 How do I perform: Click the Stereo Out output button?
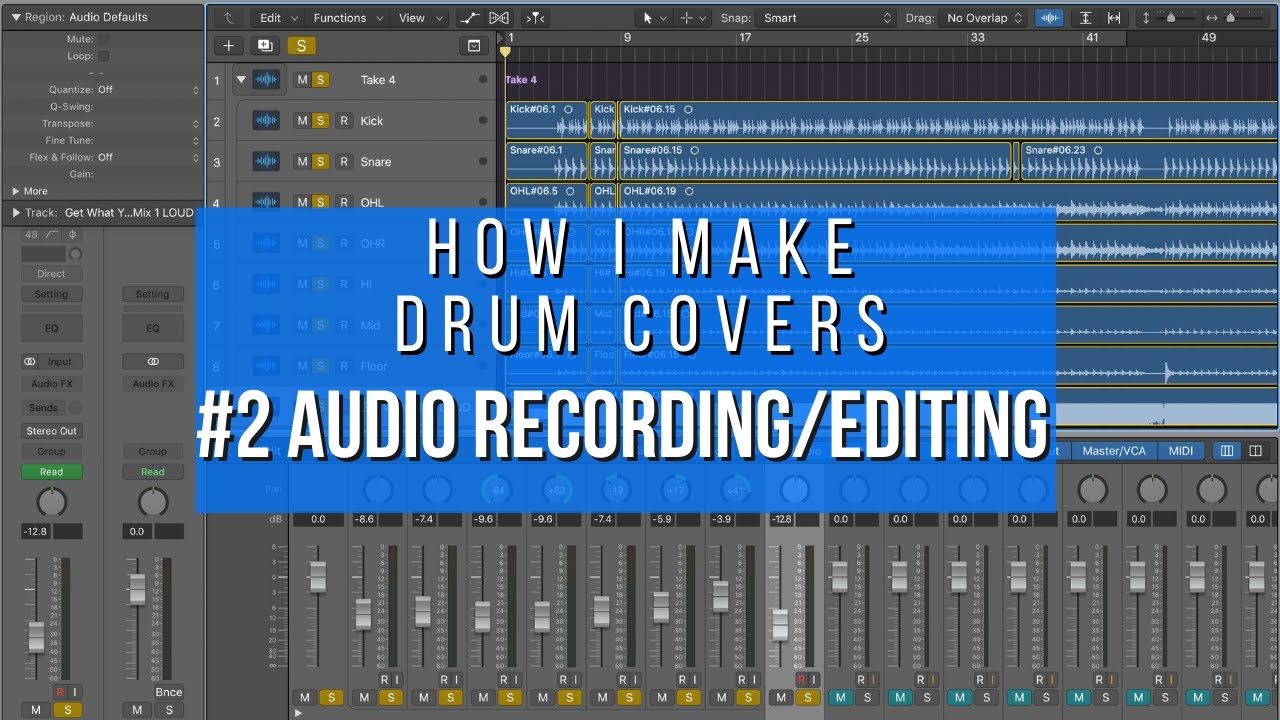[x=52, y=431]
